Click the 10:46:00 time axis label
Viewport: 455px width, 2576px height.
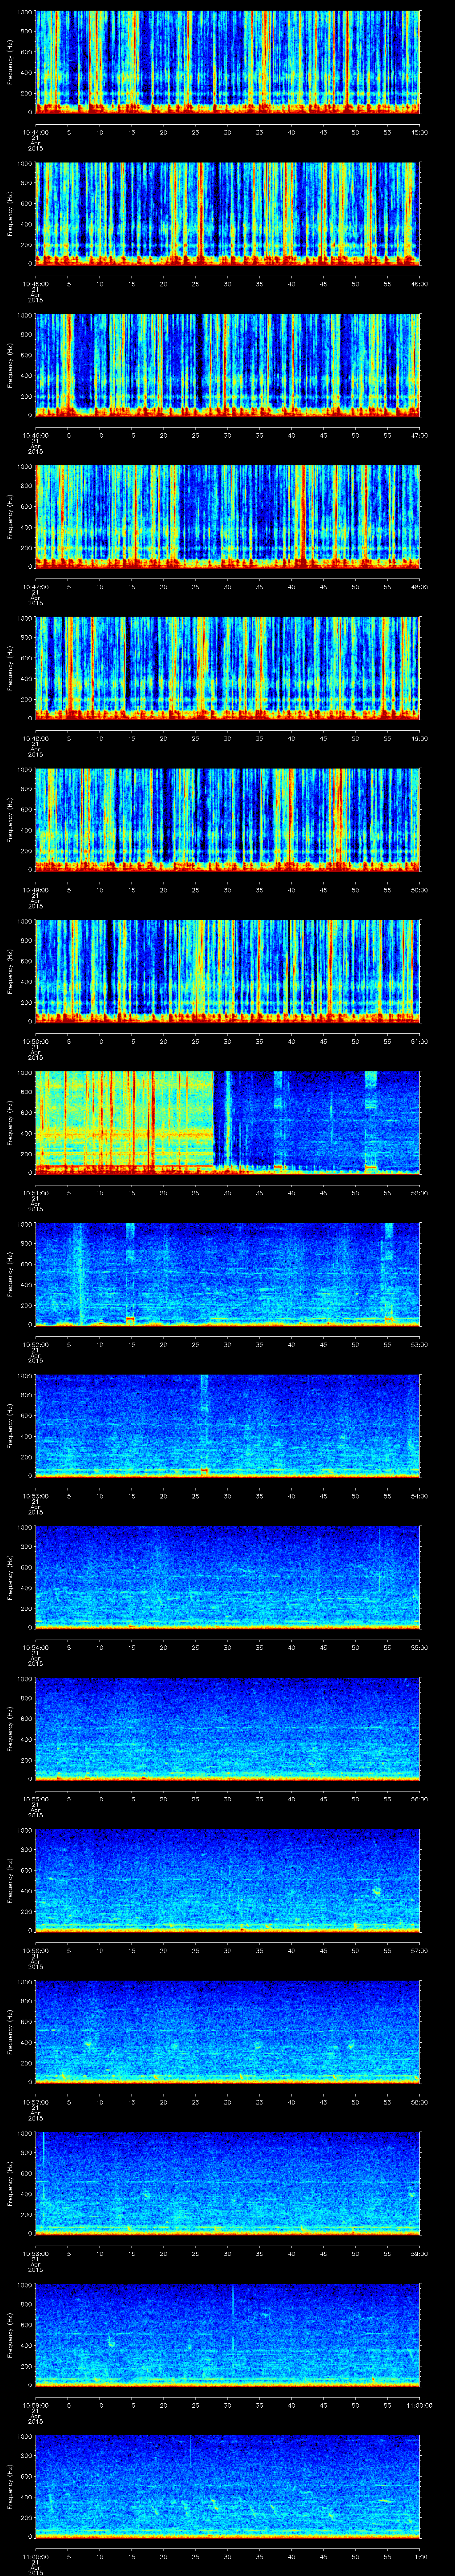(35, 435)
